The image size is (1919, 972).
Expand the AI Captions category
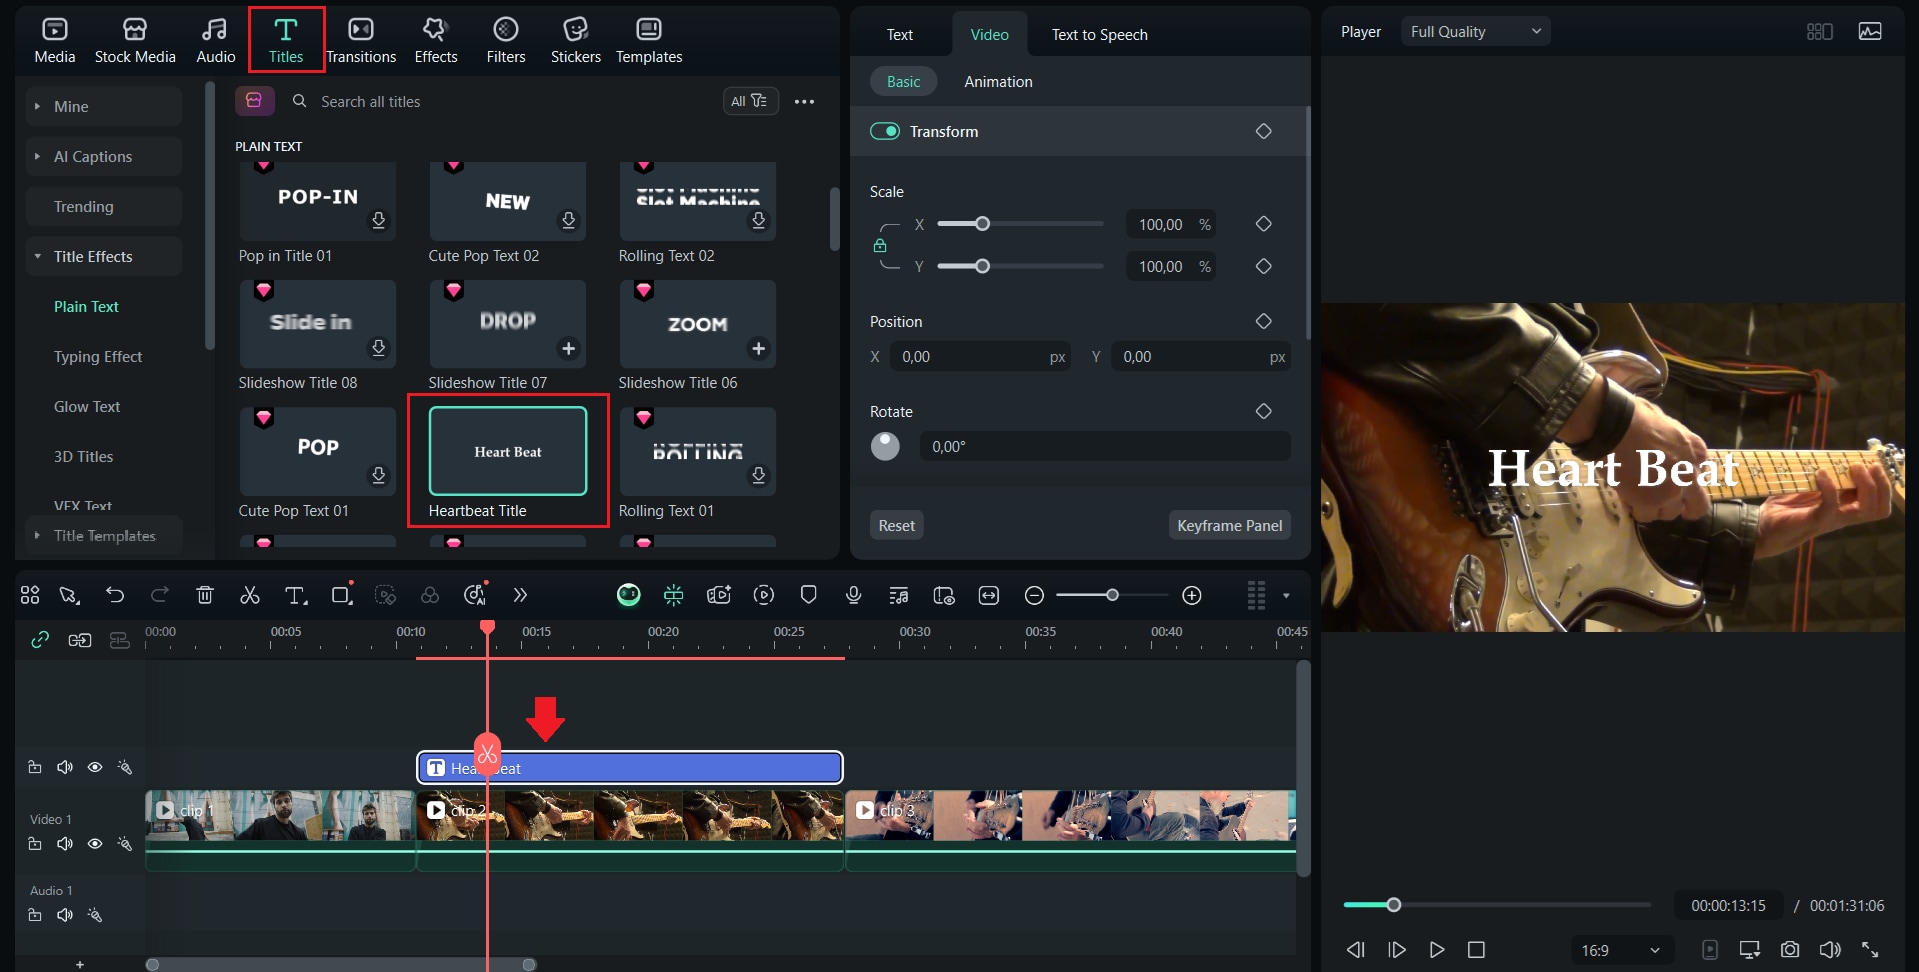click(37, 156)
